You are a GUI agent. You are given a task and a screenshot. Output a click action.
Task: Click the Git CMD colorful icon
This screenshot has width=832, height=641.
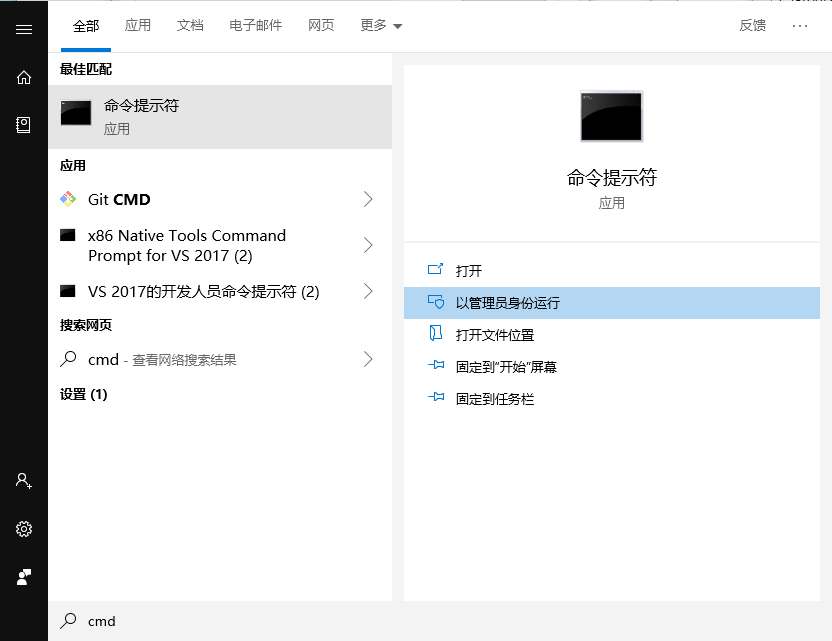pos(68,199)
